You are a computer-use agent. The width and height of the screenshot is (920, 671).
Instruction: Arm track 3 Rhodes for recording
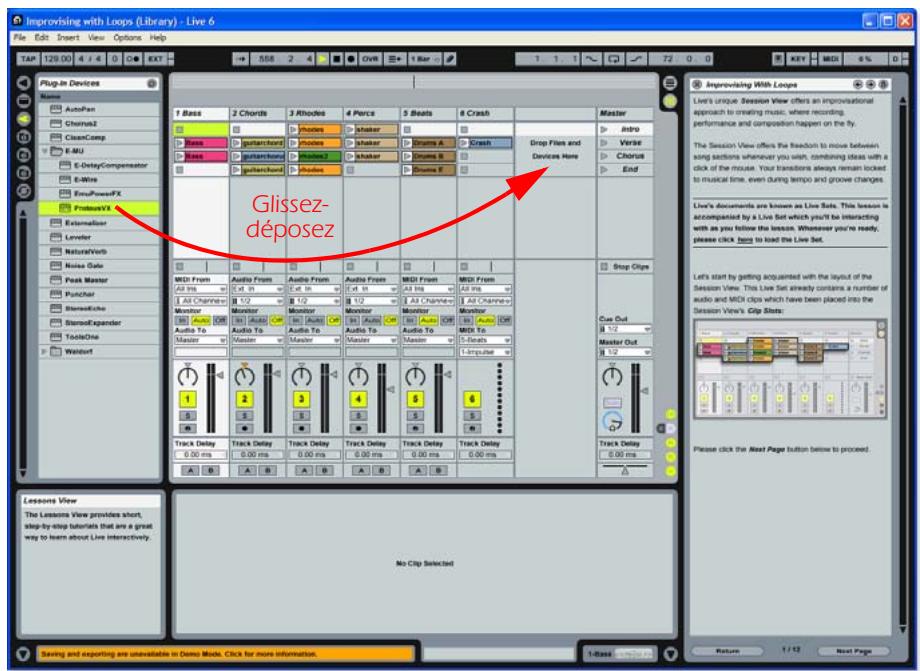point(300,426)
